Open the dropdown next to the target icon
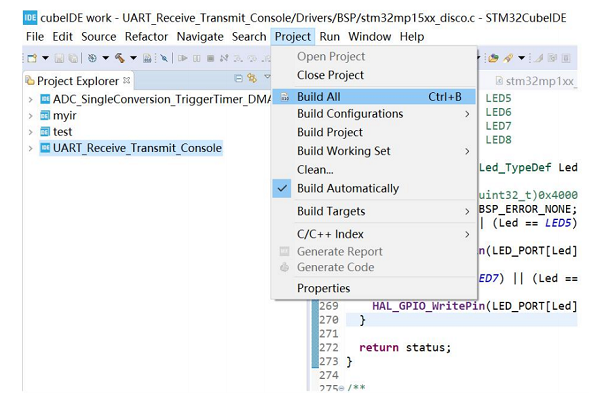This screenshot has width=600, height=402. point(105,58)
